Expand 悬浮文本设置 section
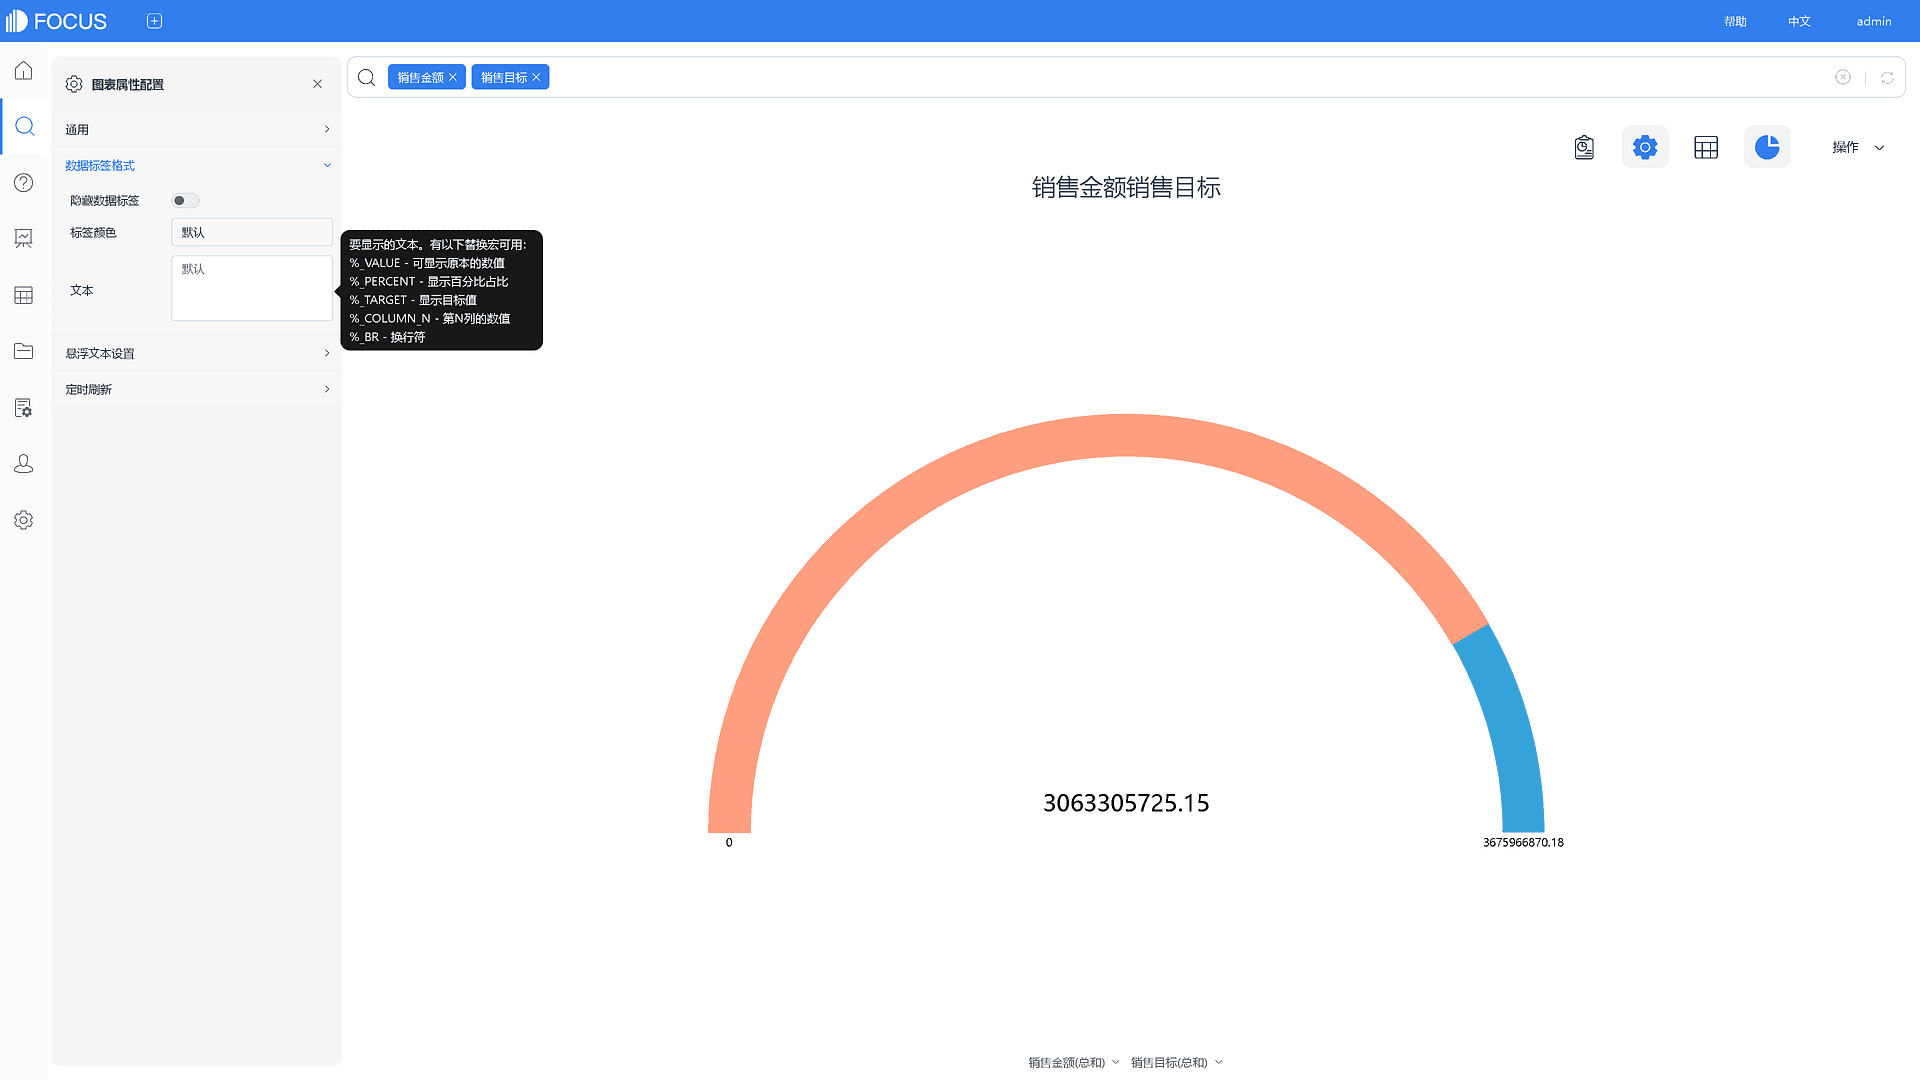The height and width of the screenshot is (1080, 1920). pyautogui.click(x=197, y=353)
